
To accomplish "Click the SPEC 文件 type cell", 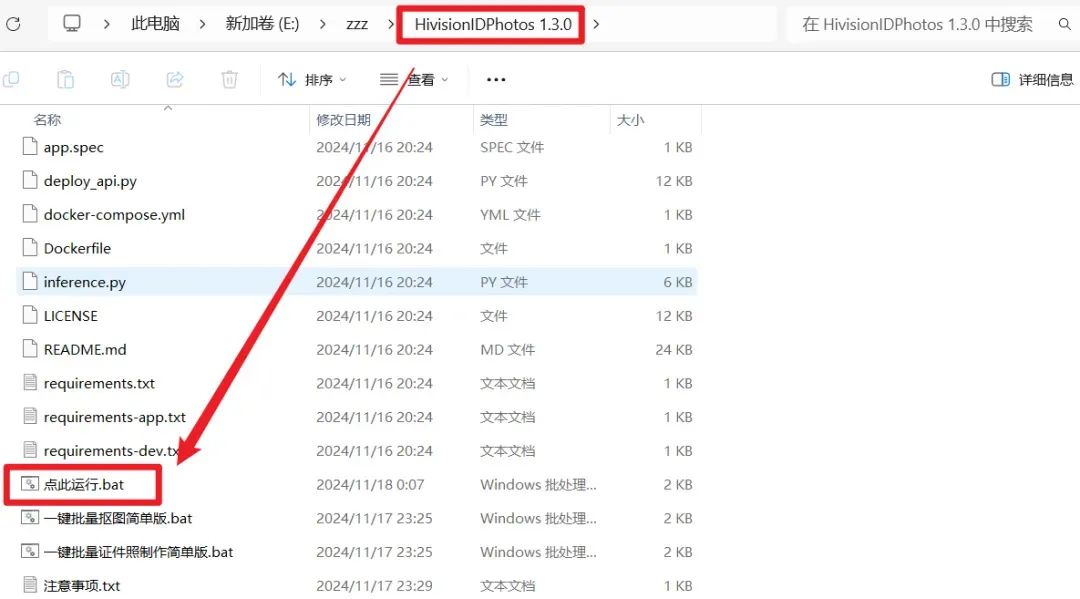I will tap(512, 147).
